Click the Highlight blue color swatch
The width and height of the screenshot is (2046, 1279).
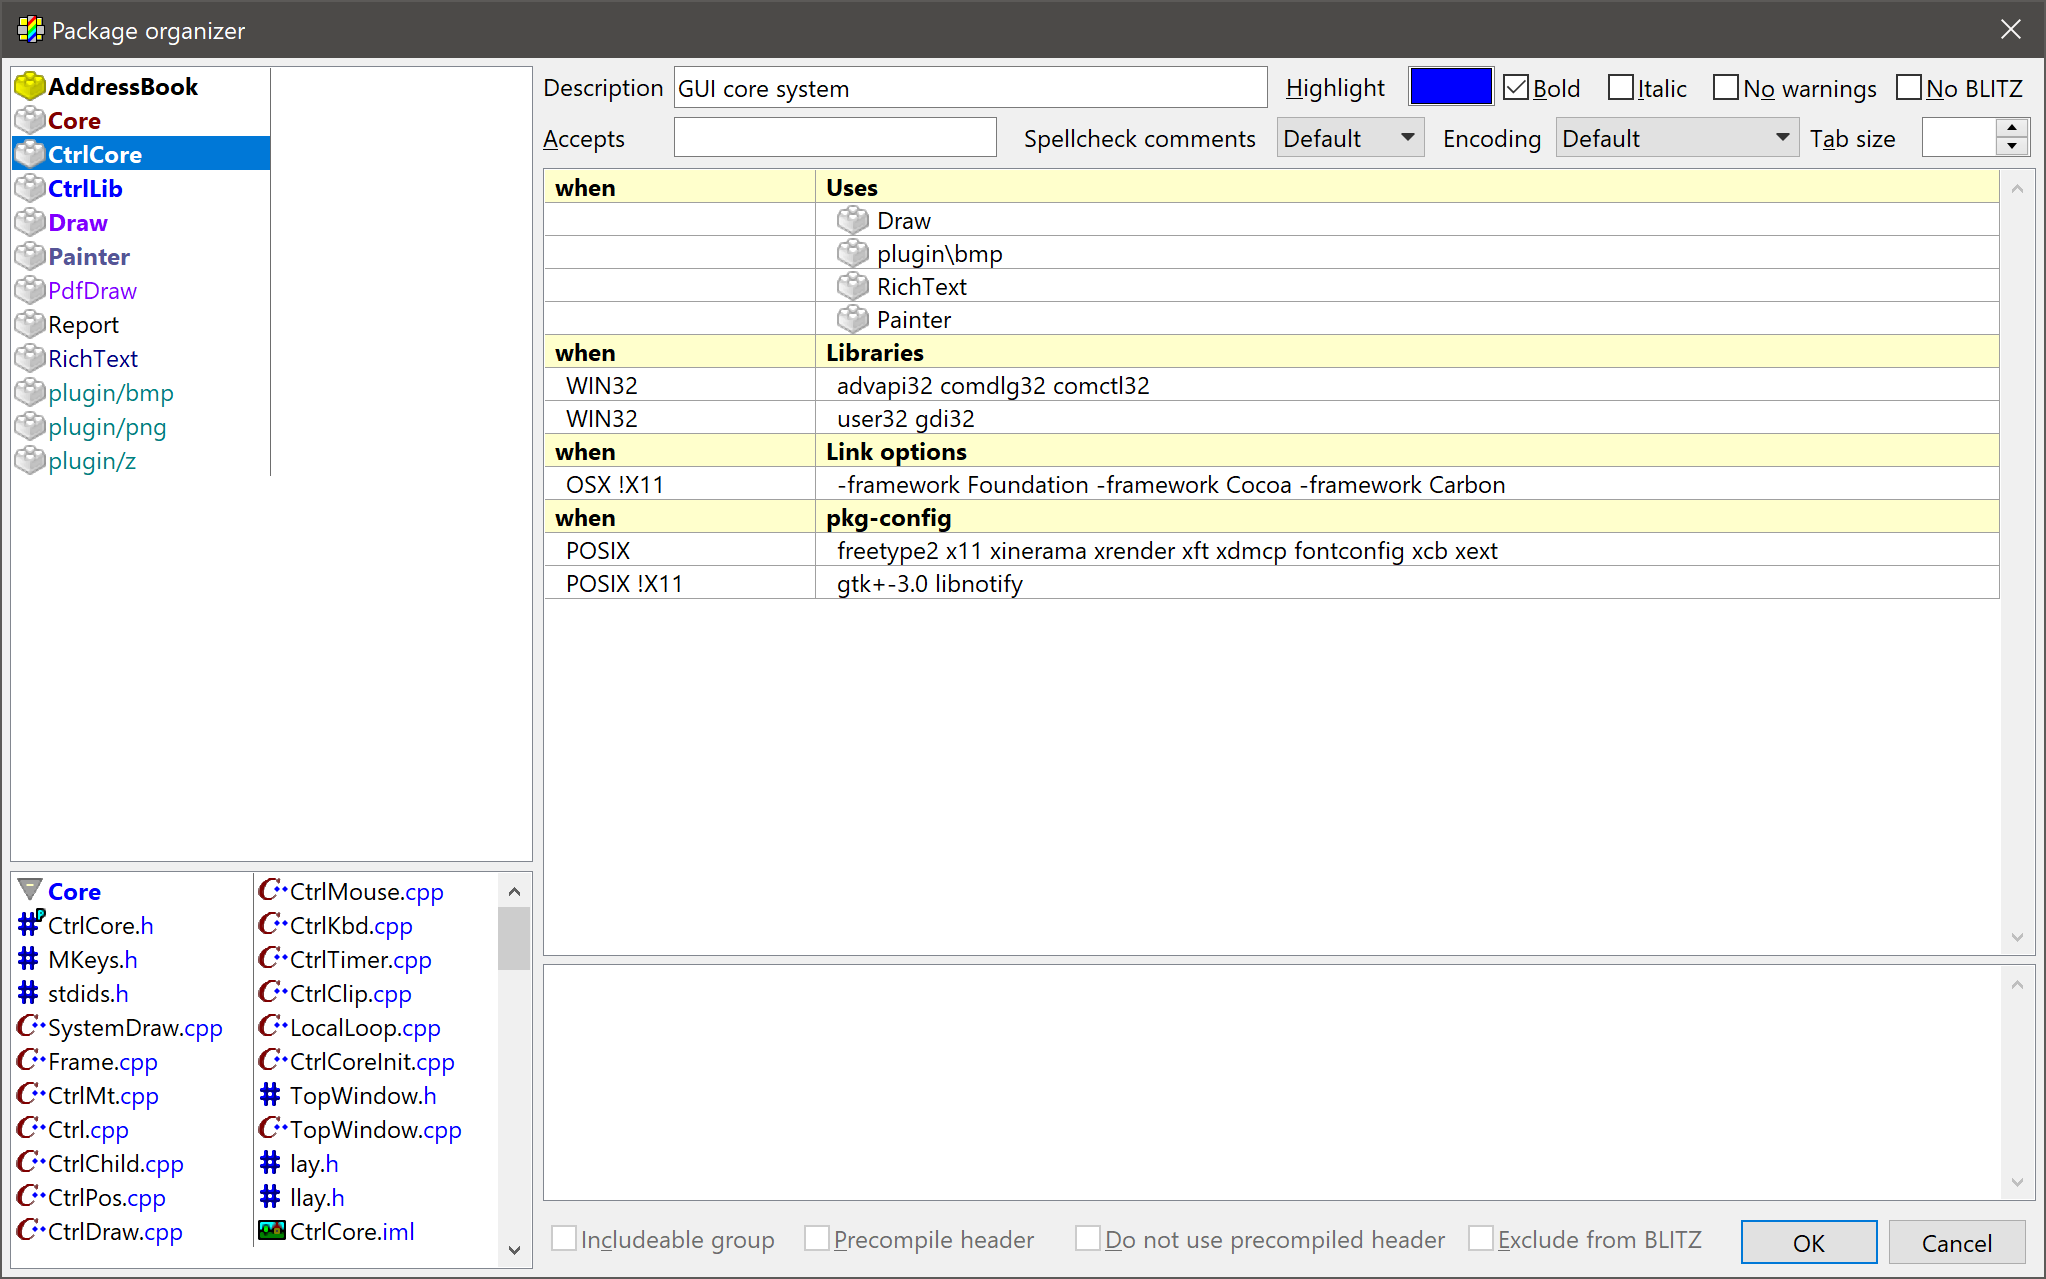point(1450,87)
